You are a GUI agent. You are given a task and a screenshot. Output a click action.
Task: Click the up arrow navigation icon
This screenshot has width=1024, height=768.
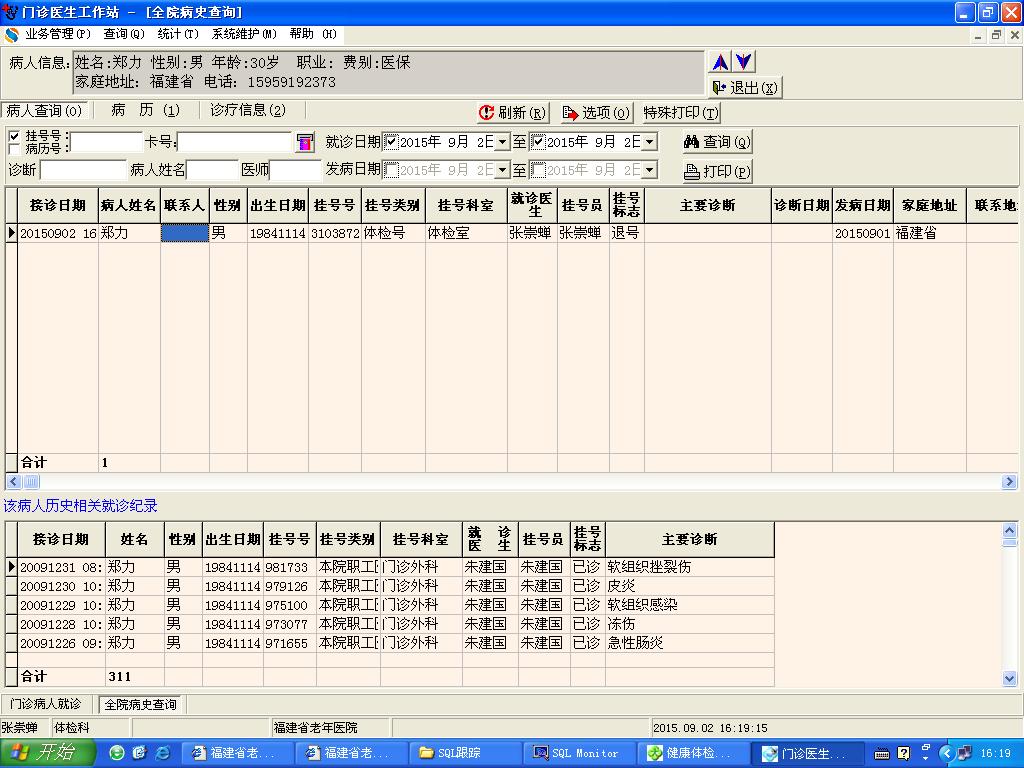[x=720, y=62]
